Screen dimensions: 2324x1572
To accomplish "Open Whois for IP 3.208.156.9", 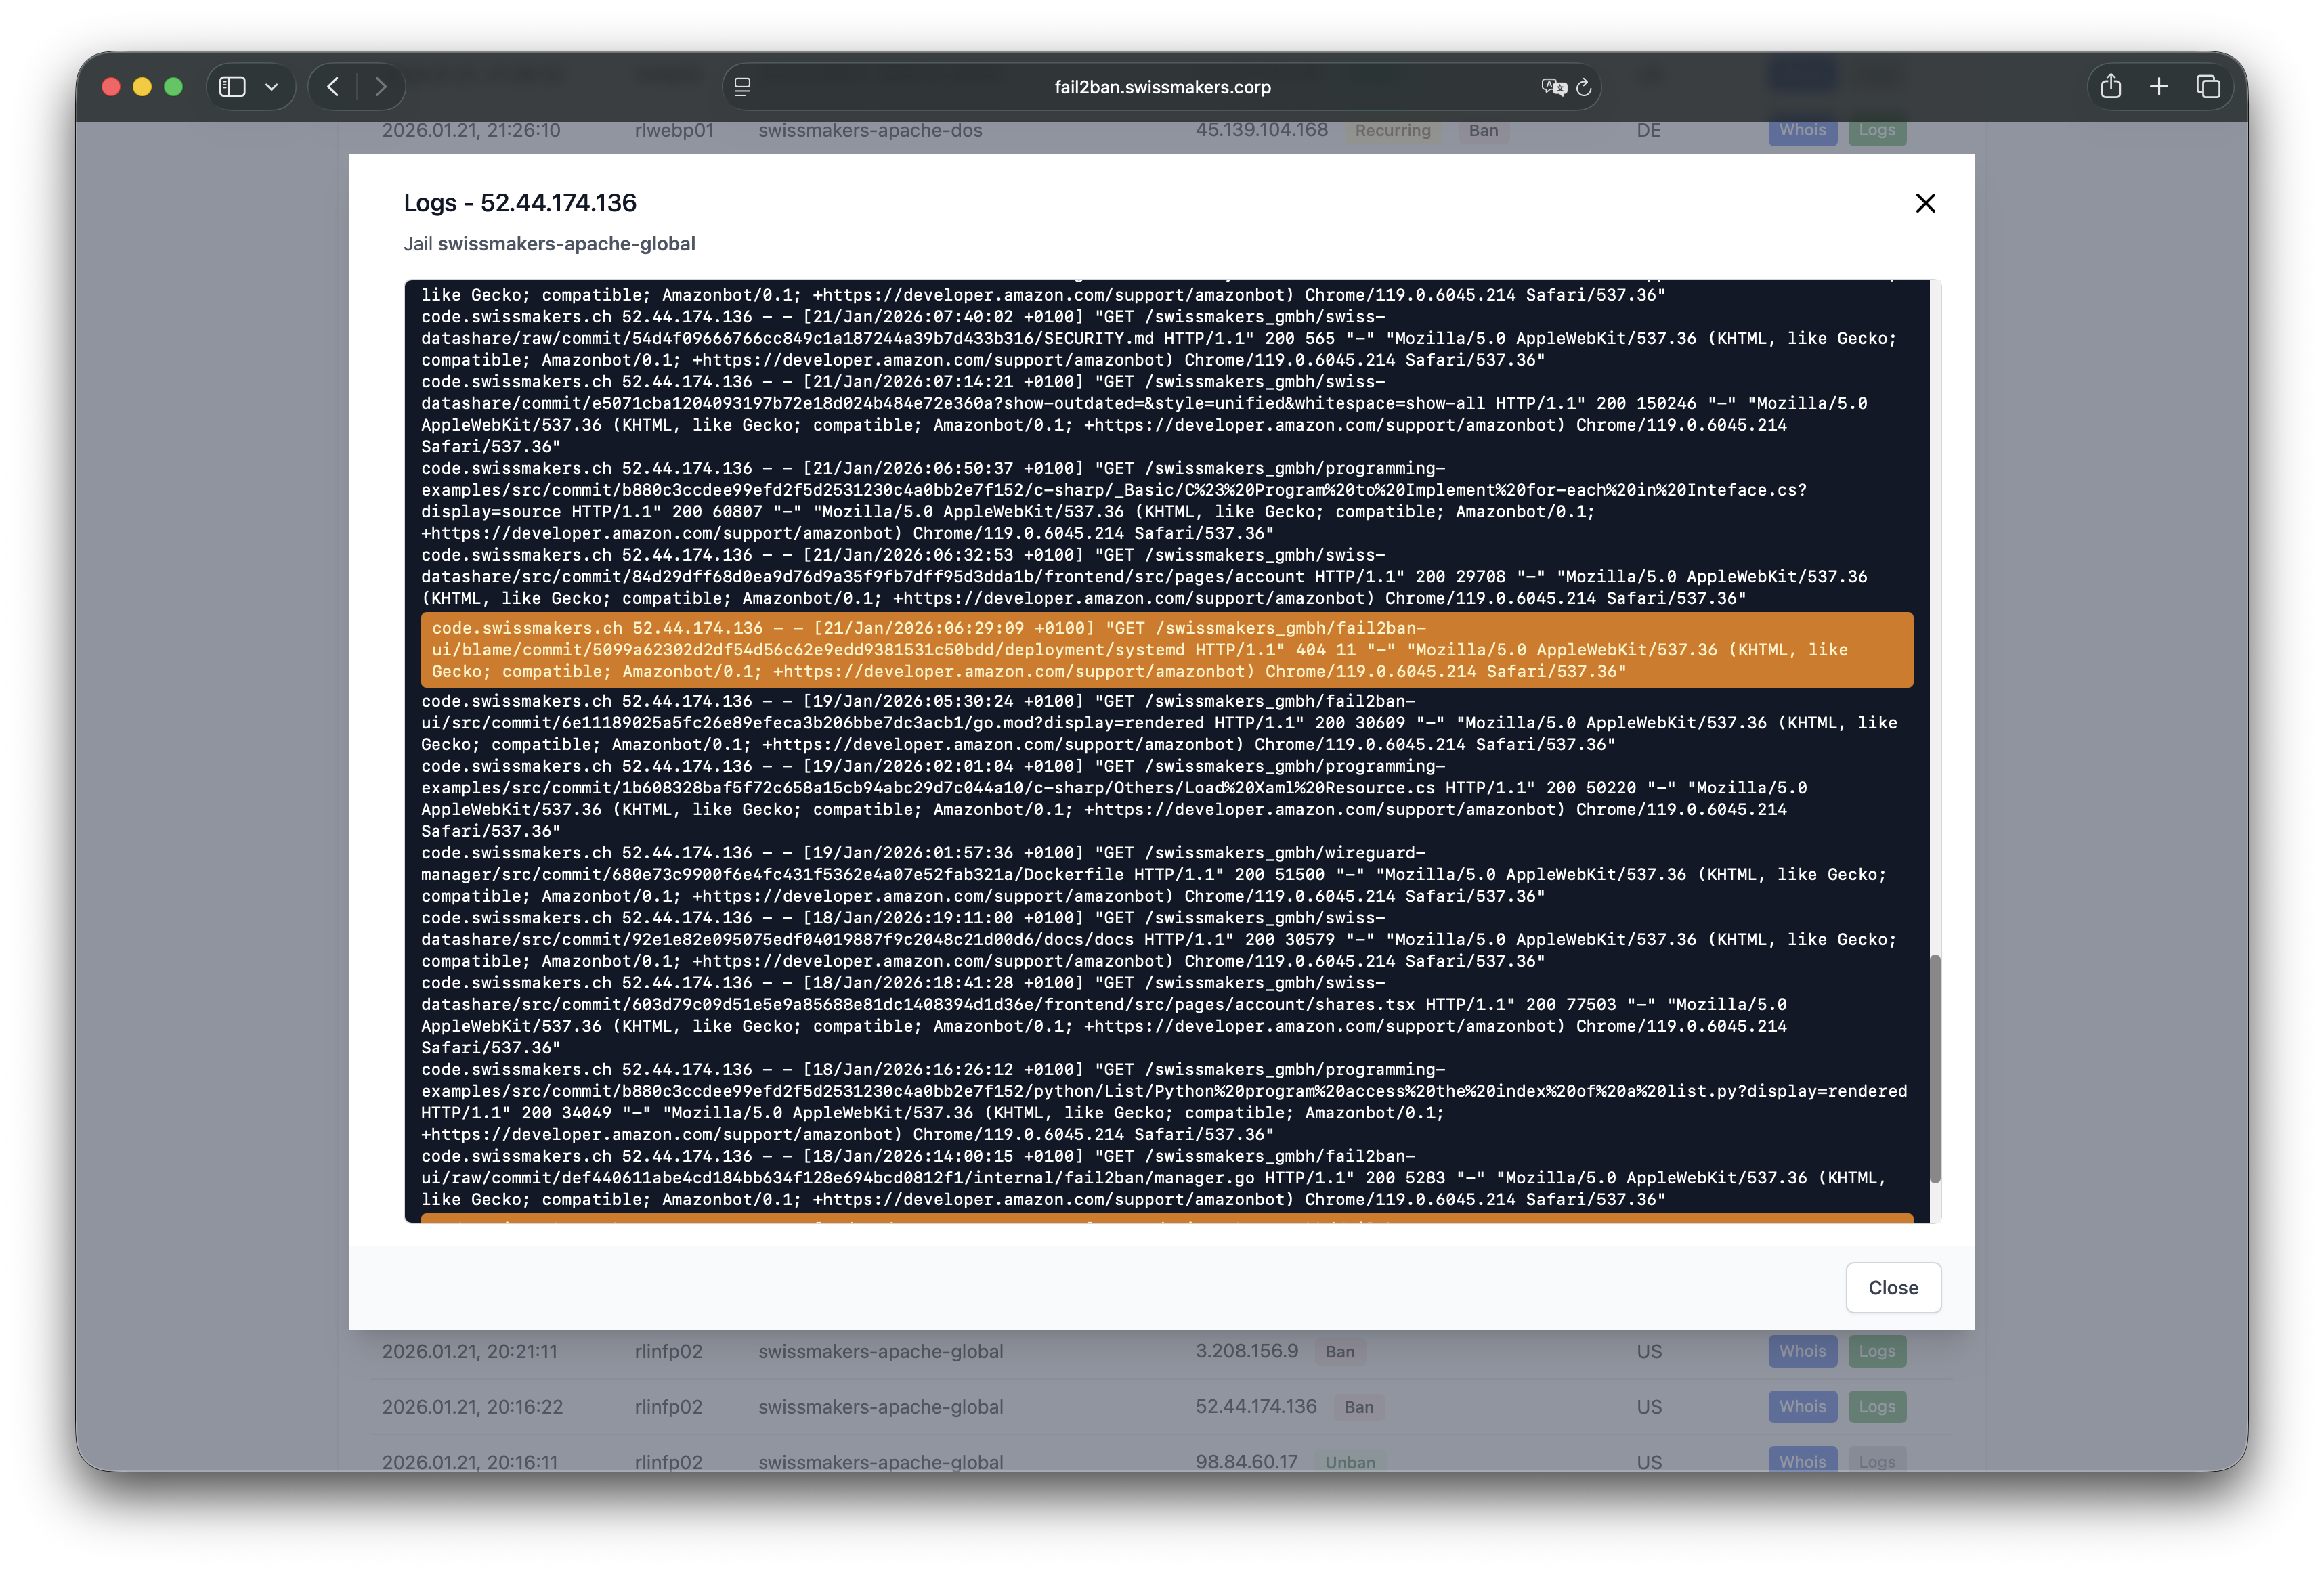I will pos(1802,1351).
